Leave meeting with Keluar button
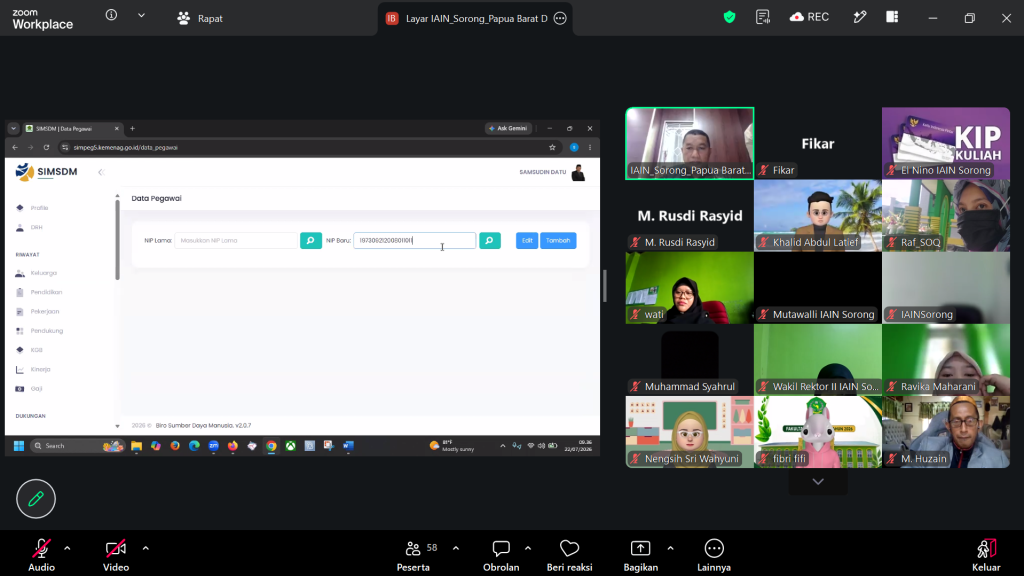 (986, 556)
